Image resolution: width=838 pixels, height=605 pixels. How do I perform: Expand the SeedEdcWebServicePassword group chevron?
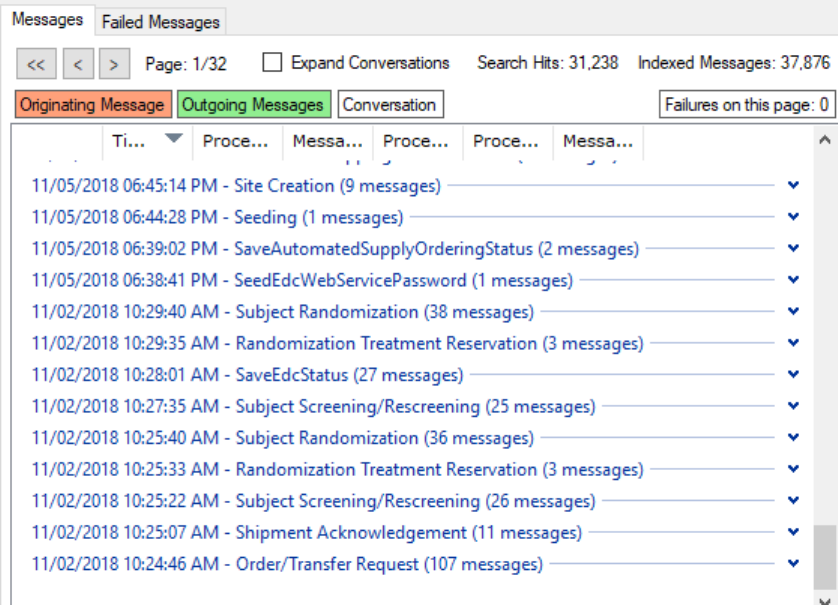pyautogui.click(x=794, y=280)
